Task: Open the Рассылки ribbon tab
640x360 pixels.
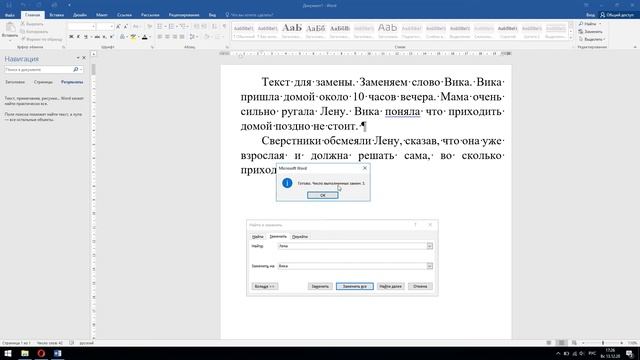Action: tap(150, 15)
